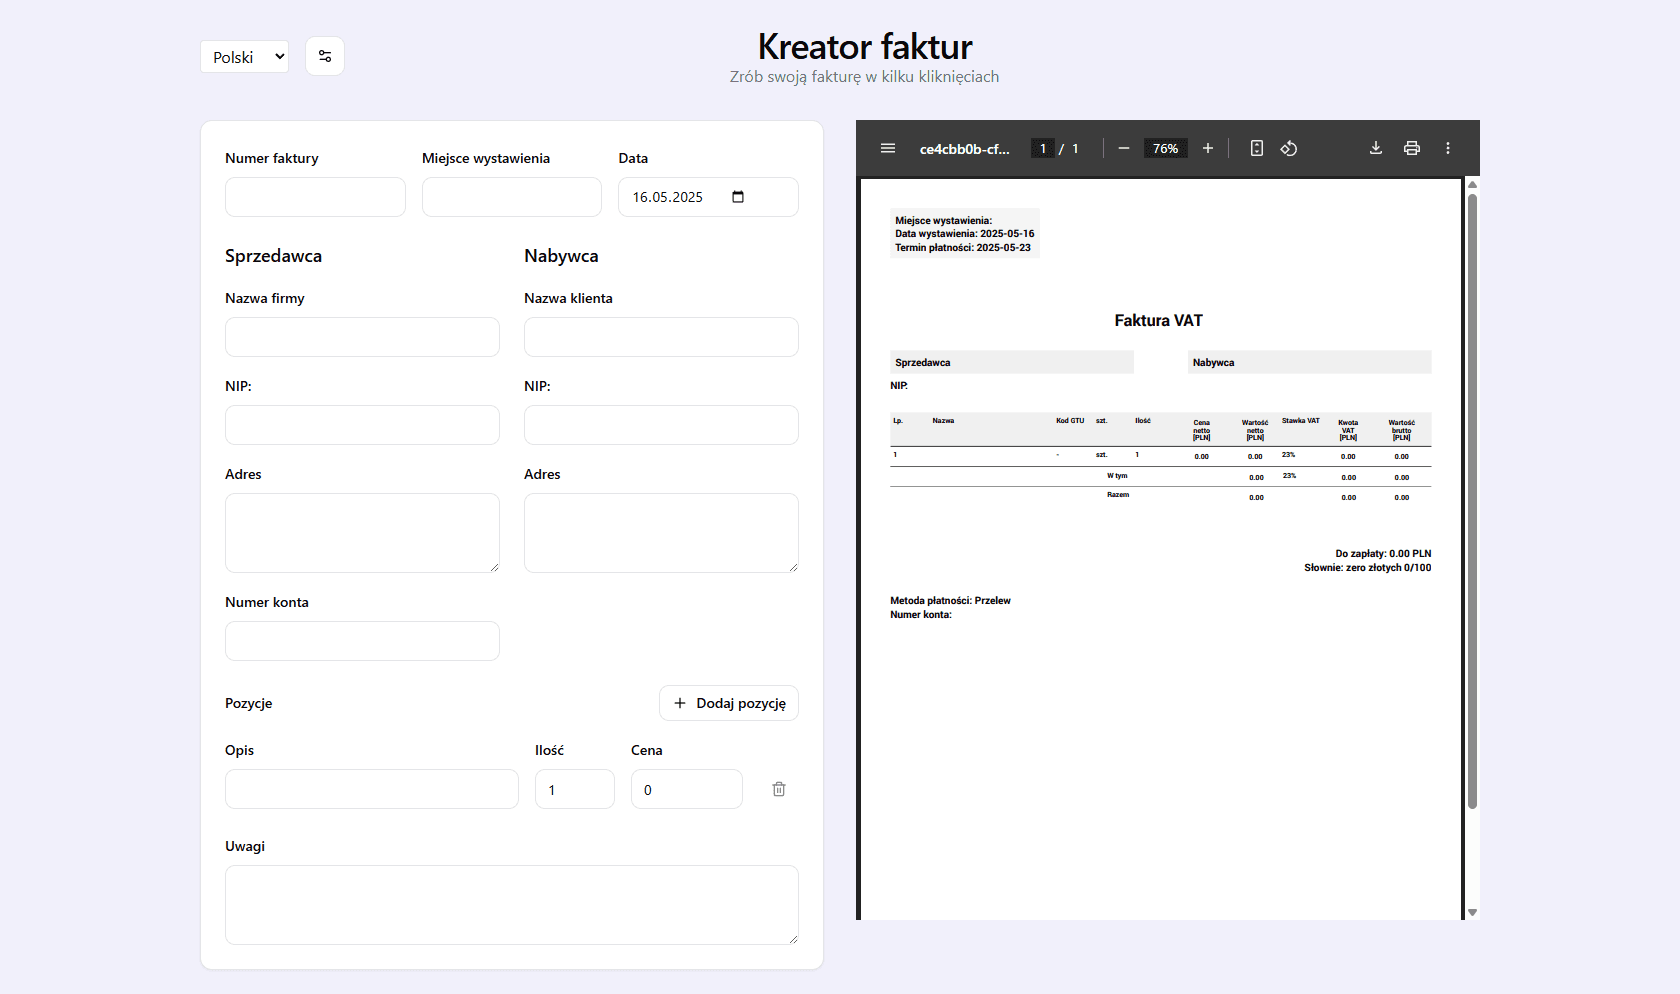Open the Polski language dropdown
1680x994 pixels.
245,57
